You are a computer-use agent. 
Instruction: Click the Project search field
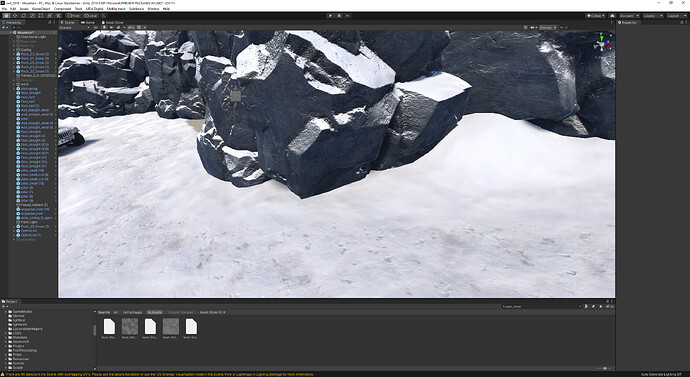[x=542, y=306]
